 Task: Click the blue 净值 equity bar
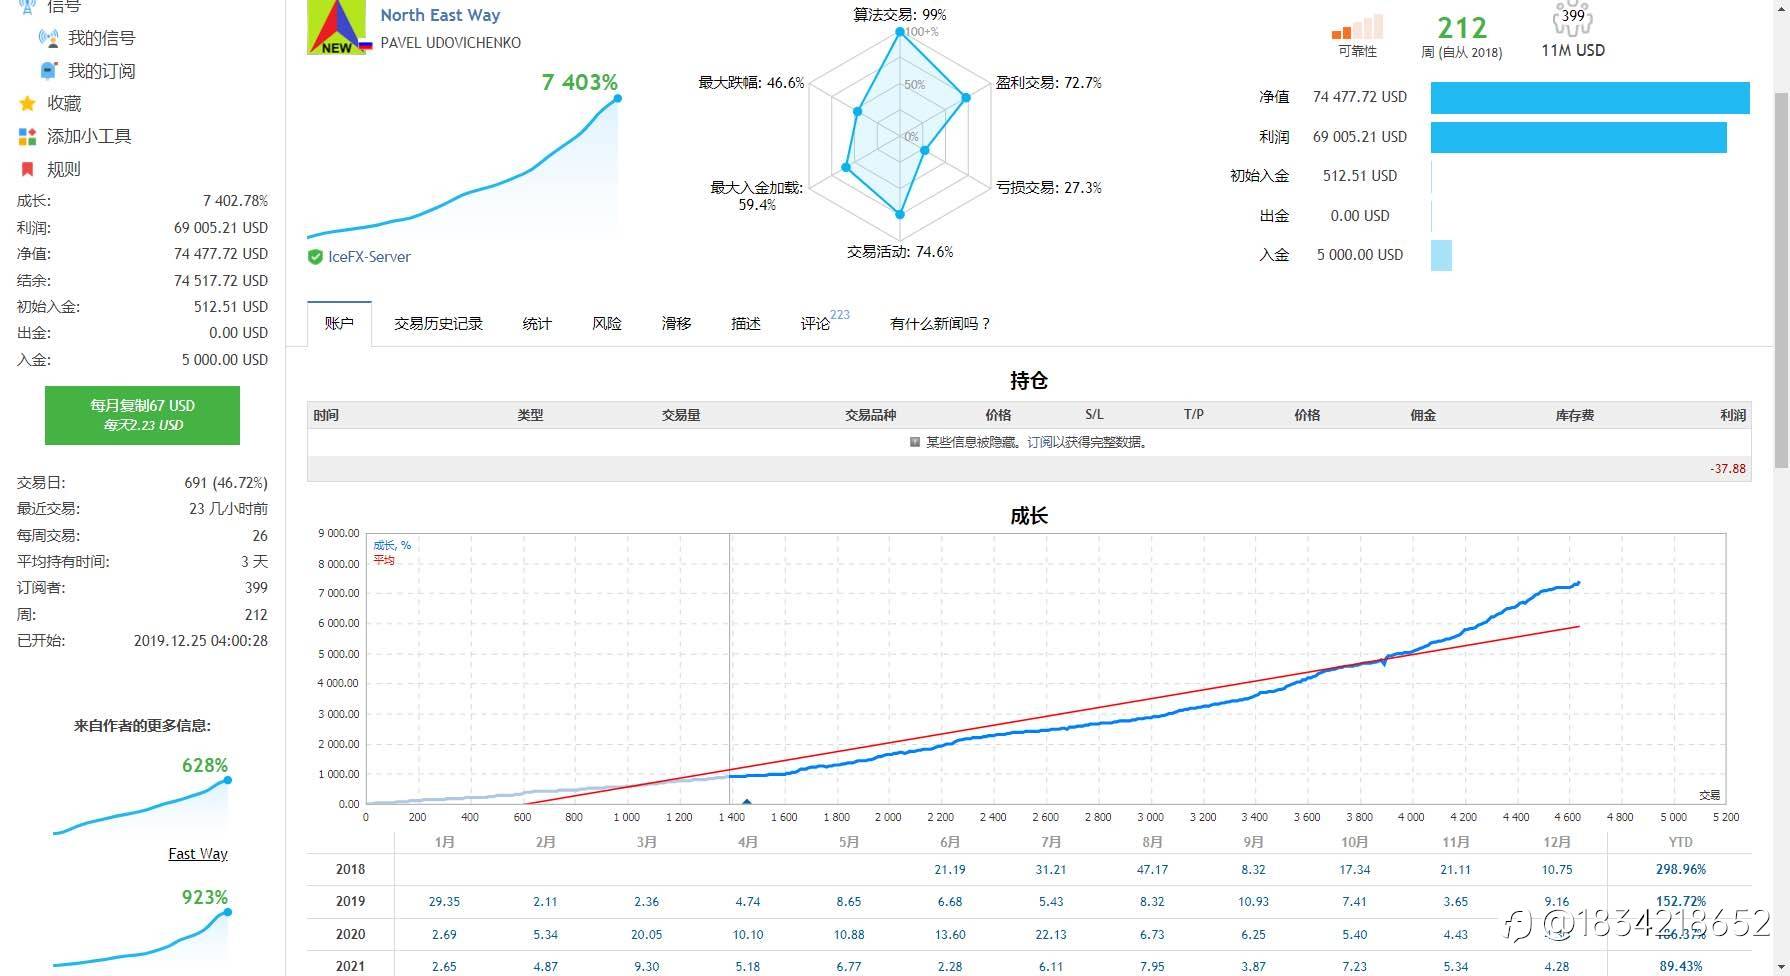pos(1590,97)
